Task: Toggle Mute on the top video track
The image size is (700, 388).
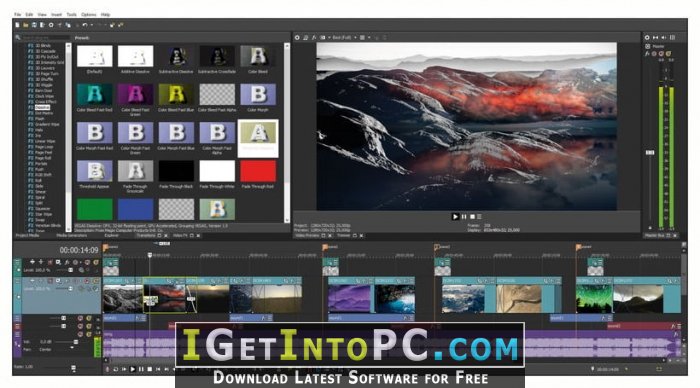Action: pos(88,263)
